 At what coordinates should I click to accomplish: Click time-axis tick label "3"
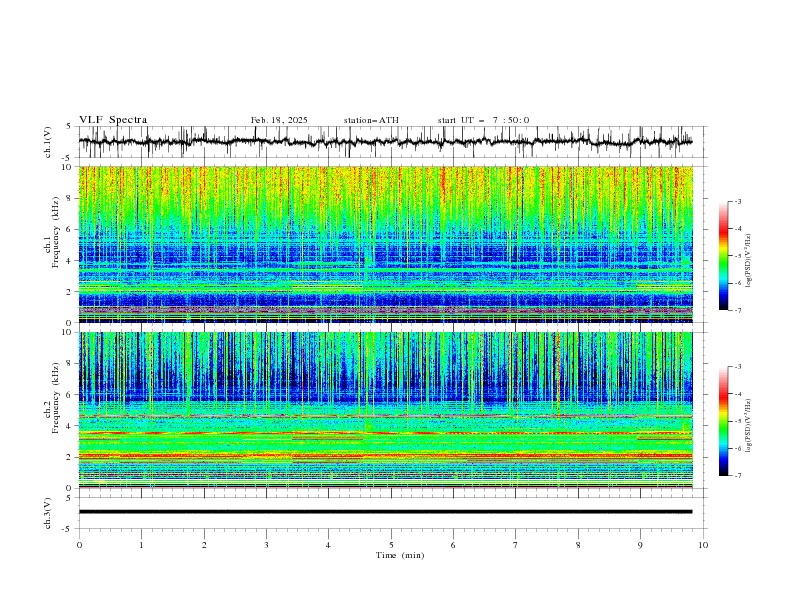(x=266, y=545)
